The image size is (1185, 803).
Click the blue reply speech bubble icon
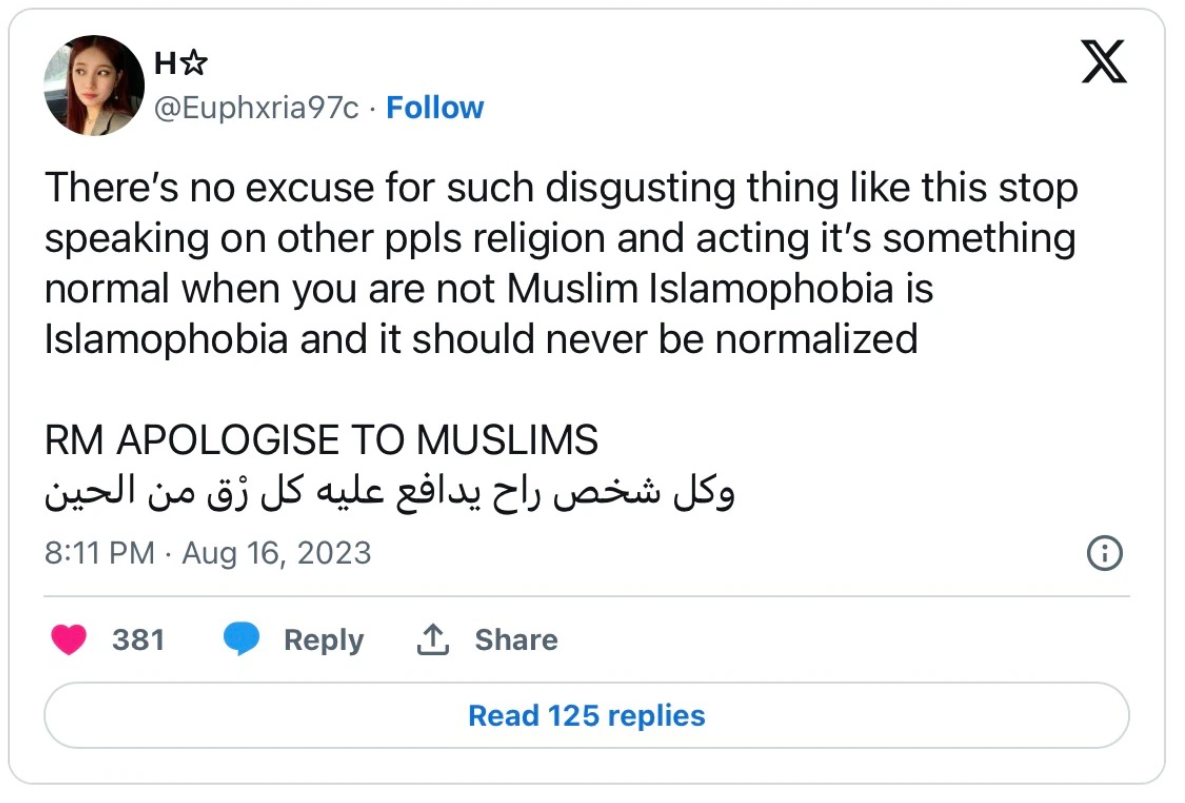click(242, 640)
